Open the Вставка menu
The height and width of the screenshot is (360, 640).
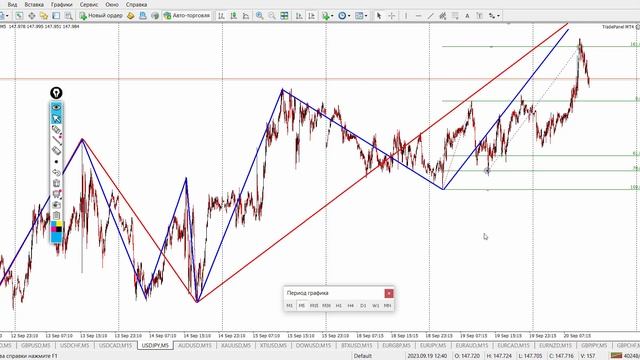34,4
